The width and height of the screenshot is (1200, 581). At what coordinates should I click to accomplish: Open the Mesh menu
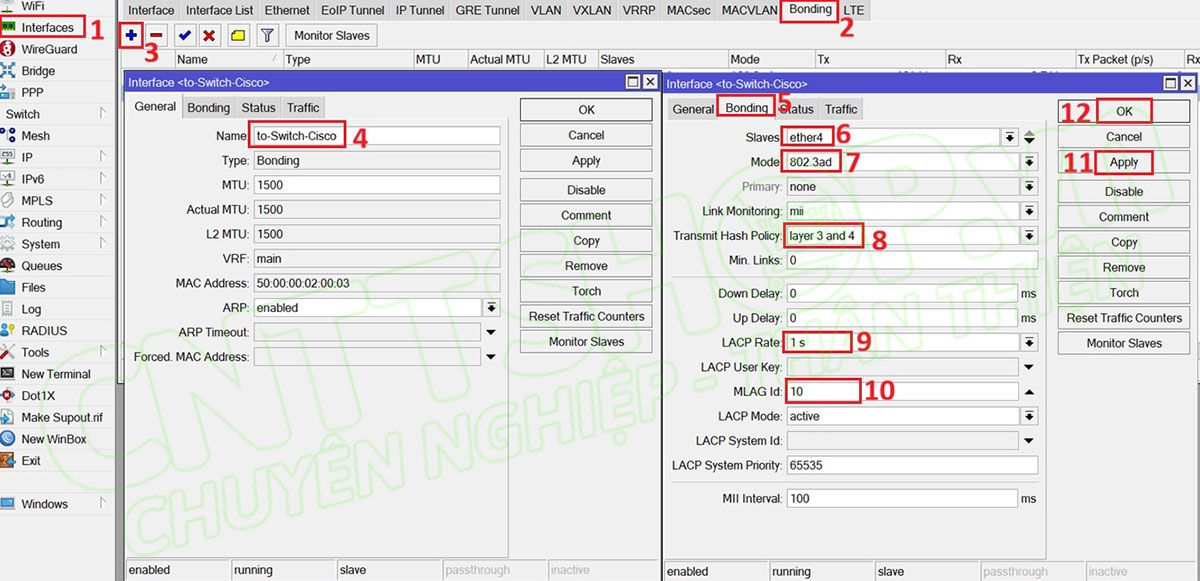coord(35,136)
